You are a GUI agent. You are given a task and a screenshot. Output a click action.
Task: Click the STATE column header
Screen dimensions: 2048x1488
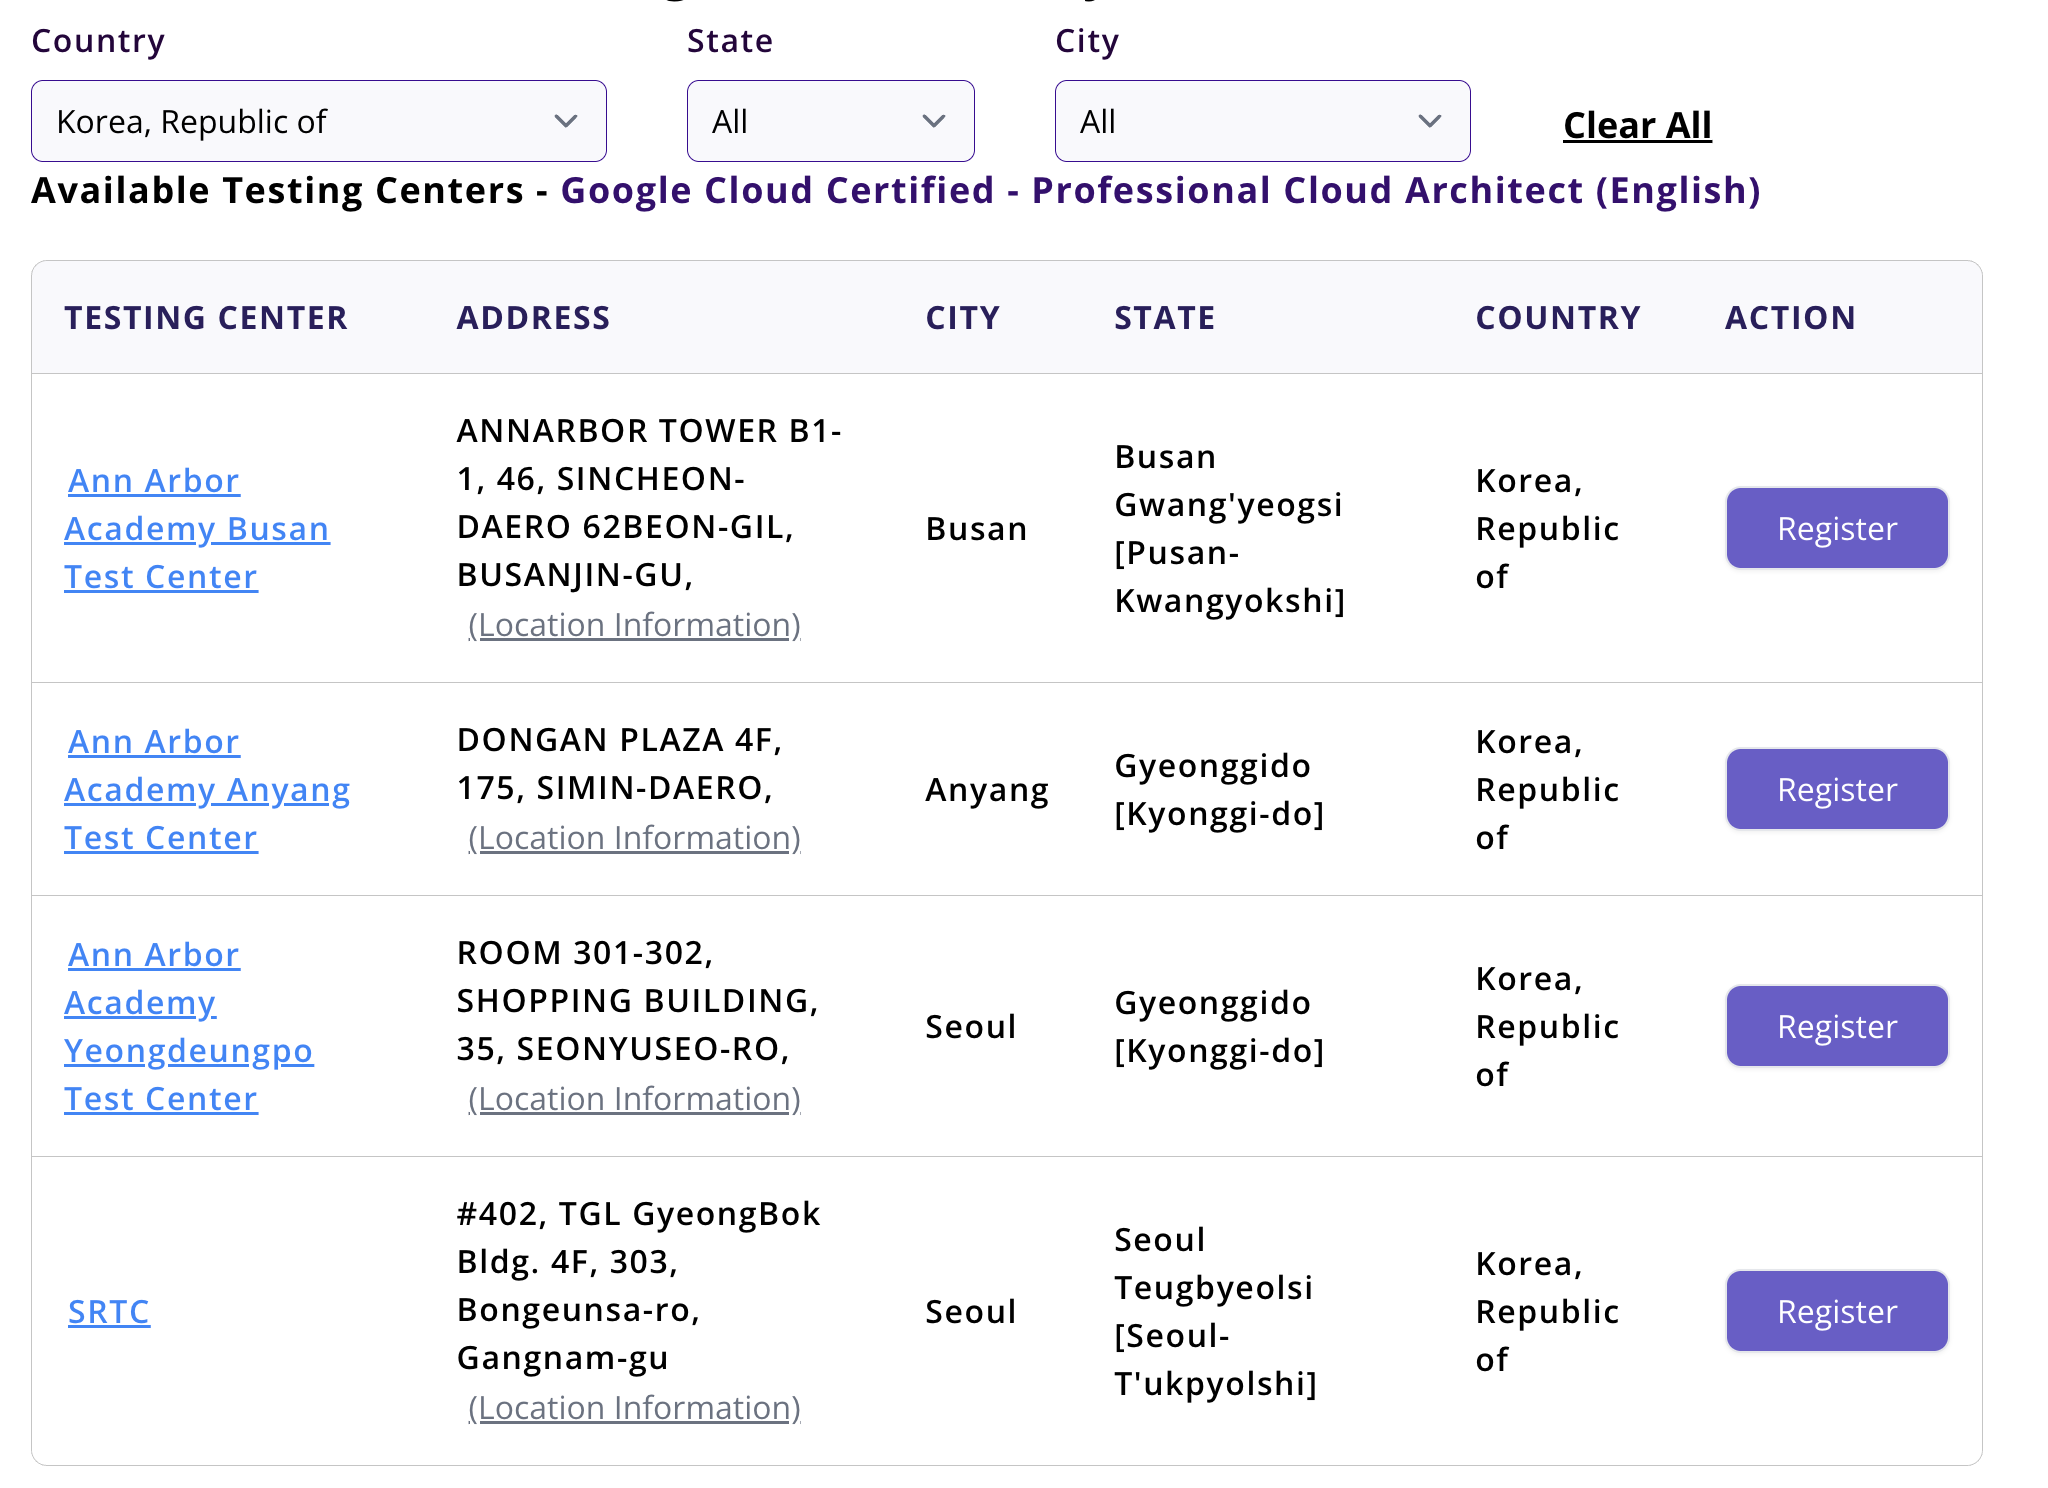[1164, 318]
